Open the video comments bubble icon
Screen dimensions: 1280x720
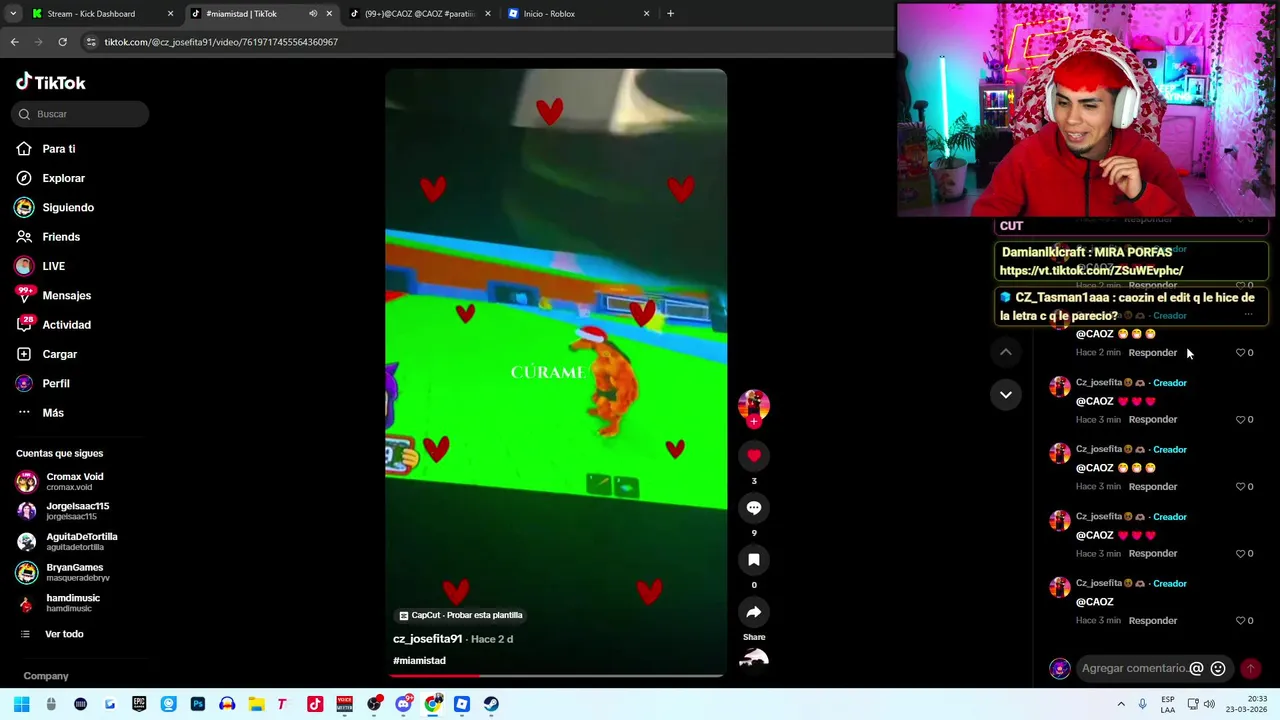point(754,508)
